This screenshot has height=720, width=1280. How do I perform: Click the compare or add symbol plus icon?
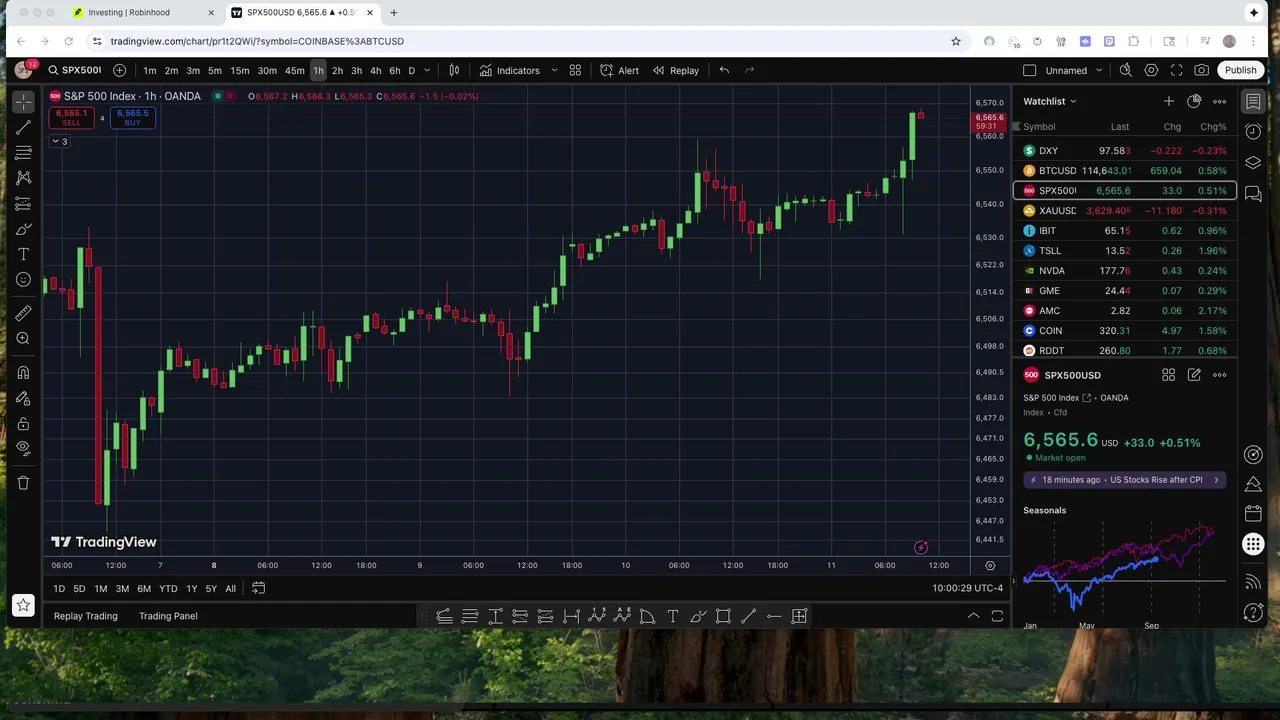120,70
